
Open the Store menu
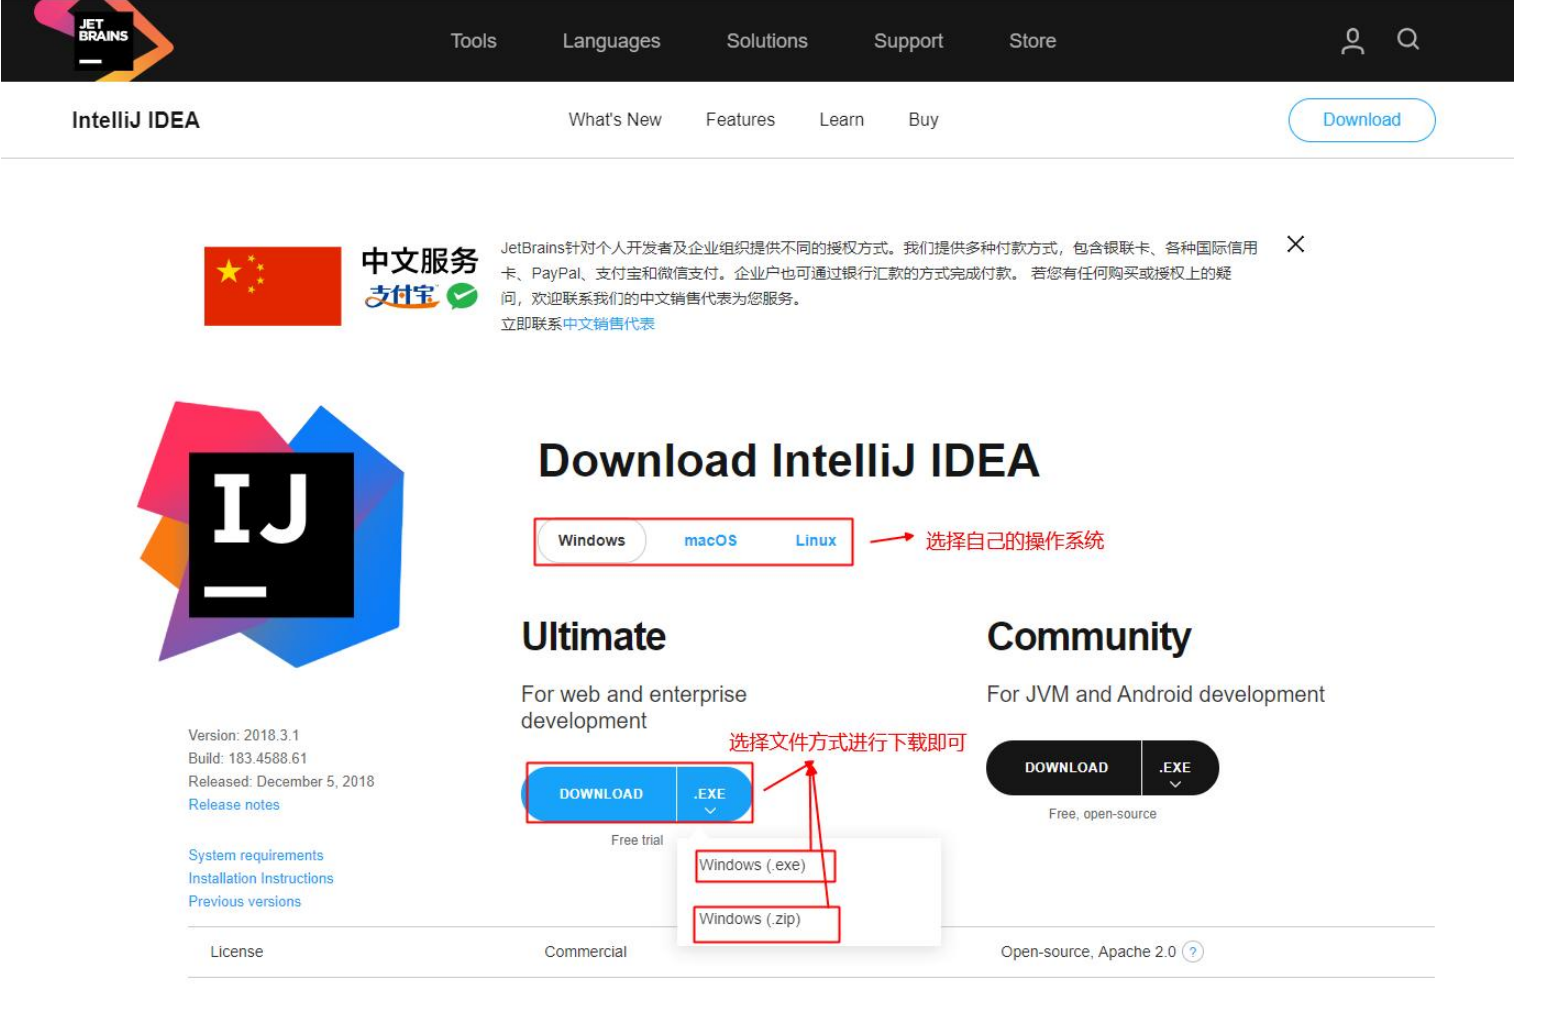point(1032,41)
